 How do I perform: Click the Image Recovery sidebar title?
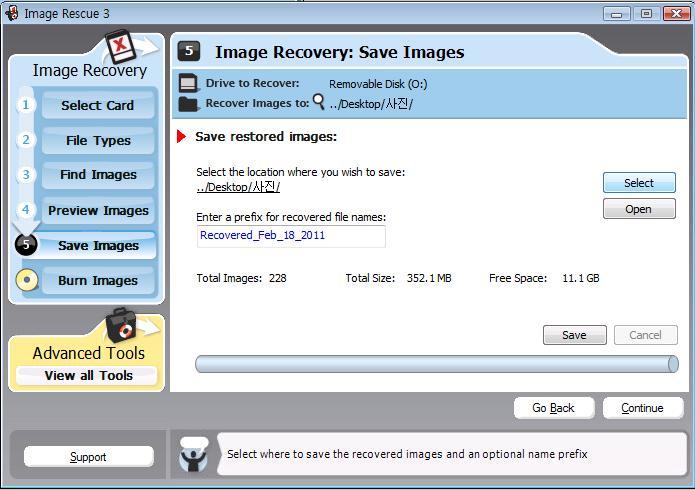pos(90,70)
